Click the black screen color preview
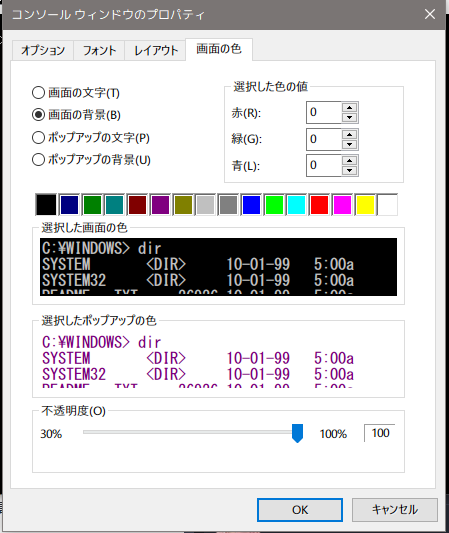Viewport: 449px width, 533px height. (218, 267)
